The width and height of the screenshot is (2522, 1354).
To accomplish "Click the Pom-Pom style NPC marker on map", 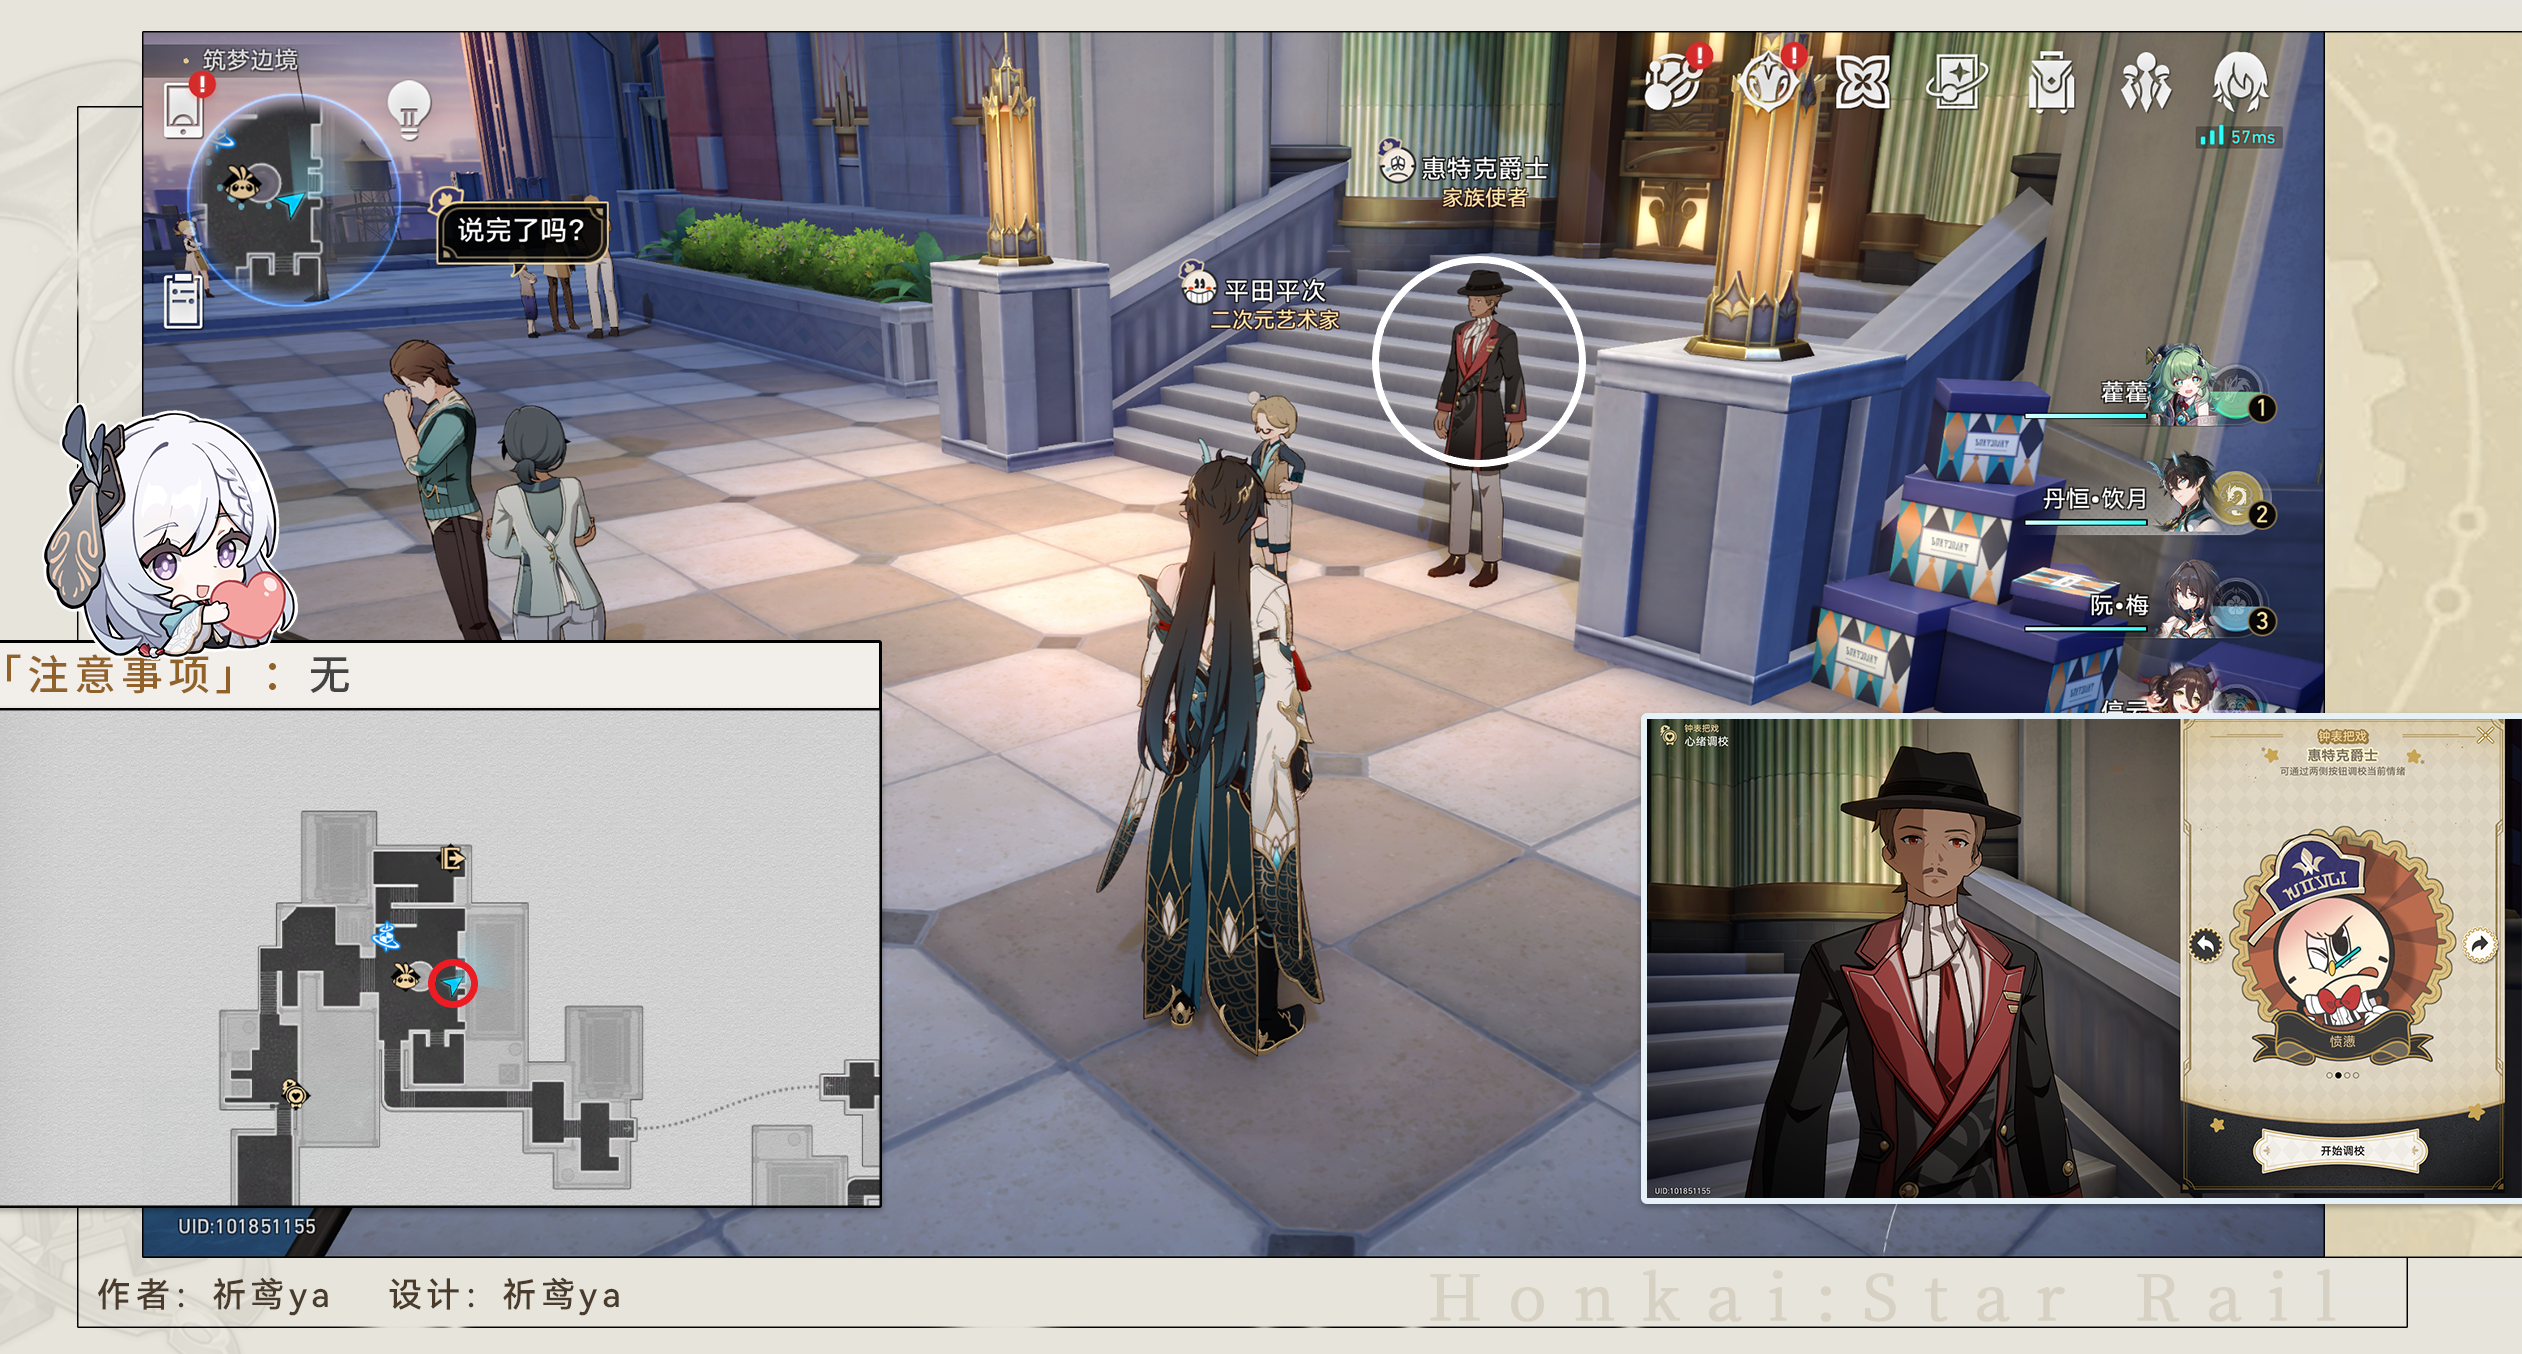I will [404, 976].
